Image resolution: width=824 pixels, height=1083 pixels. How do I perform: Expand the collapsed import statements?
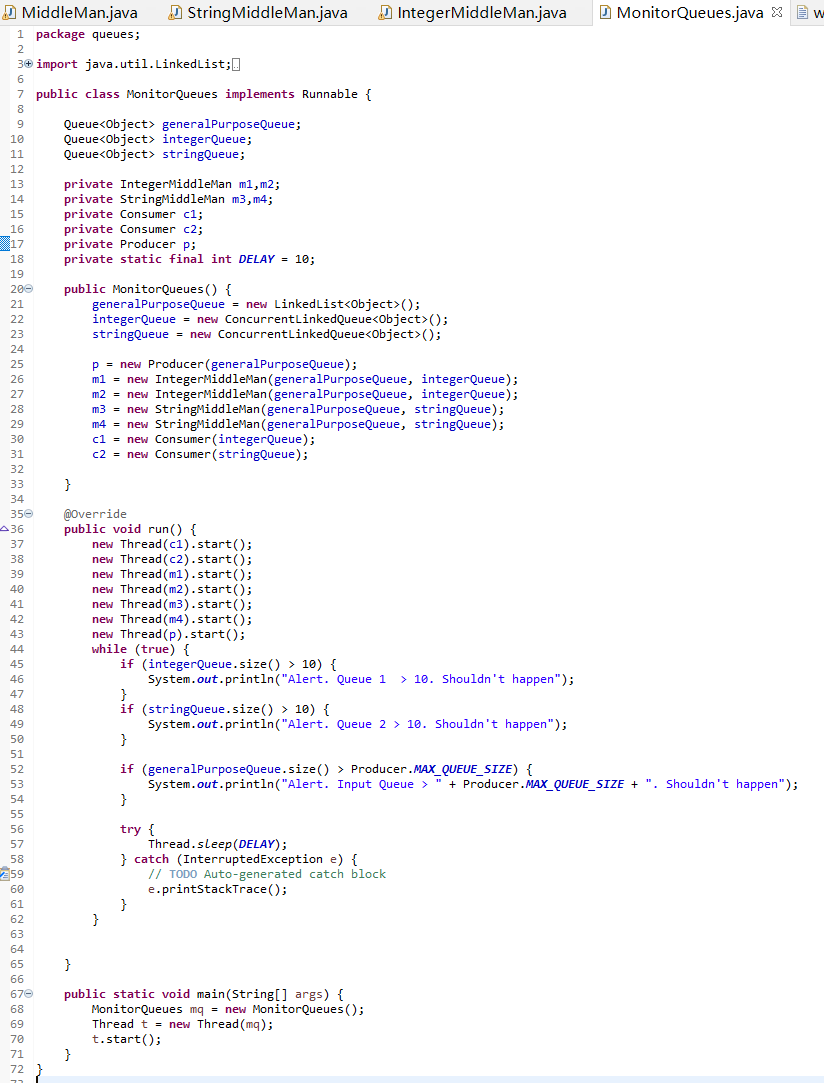click(x=28, y=63)
